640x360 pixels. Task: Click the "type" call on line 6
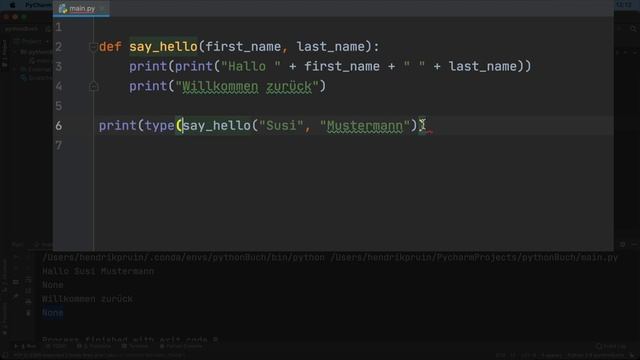pos(160,125)
